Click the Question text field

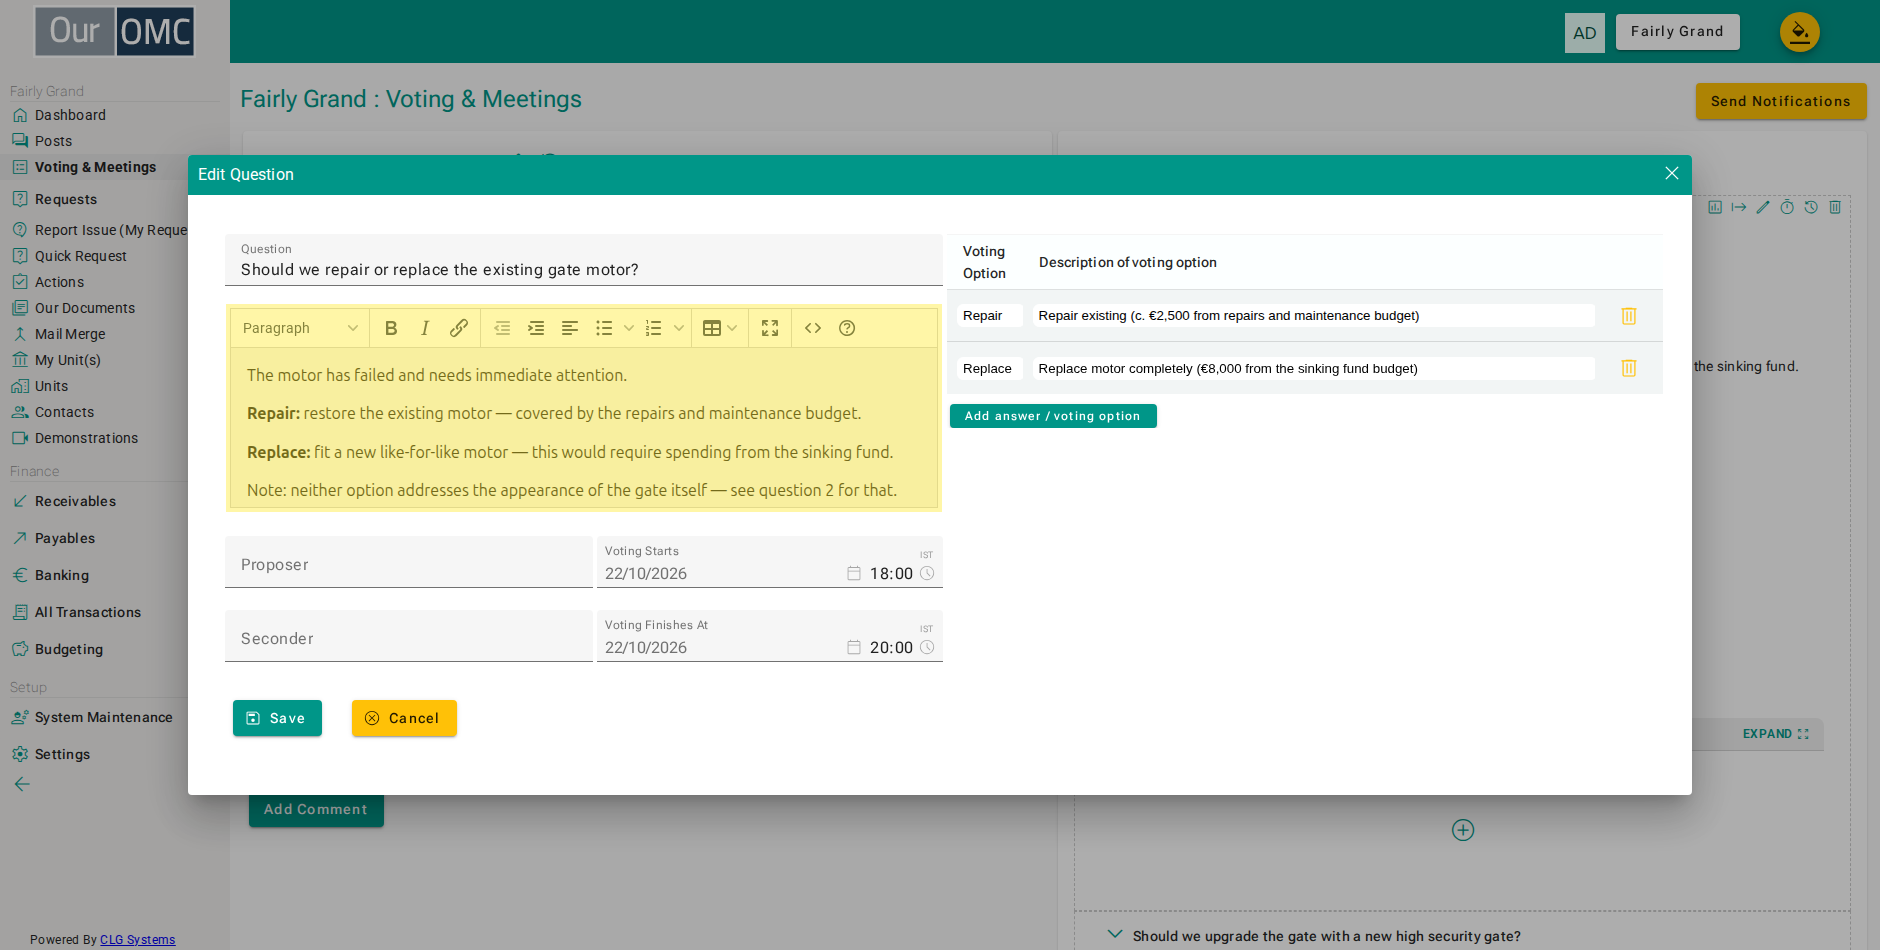584,260
